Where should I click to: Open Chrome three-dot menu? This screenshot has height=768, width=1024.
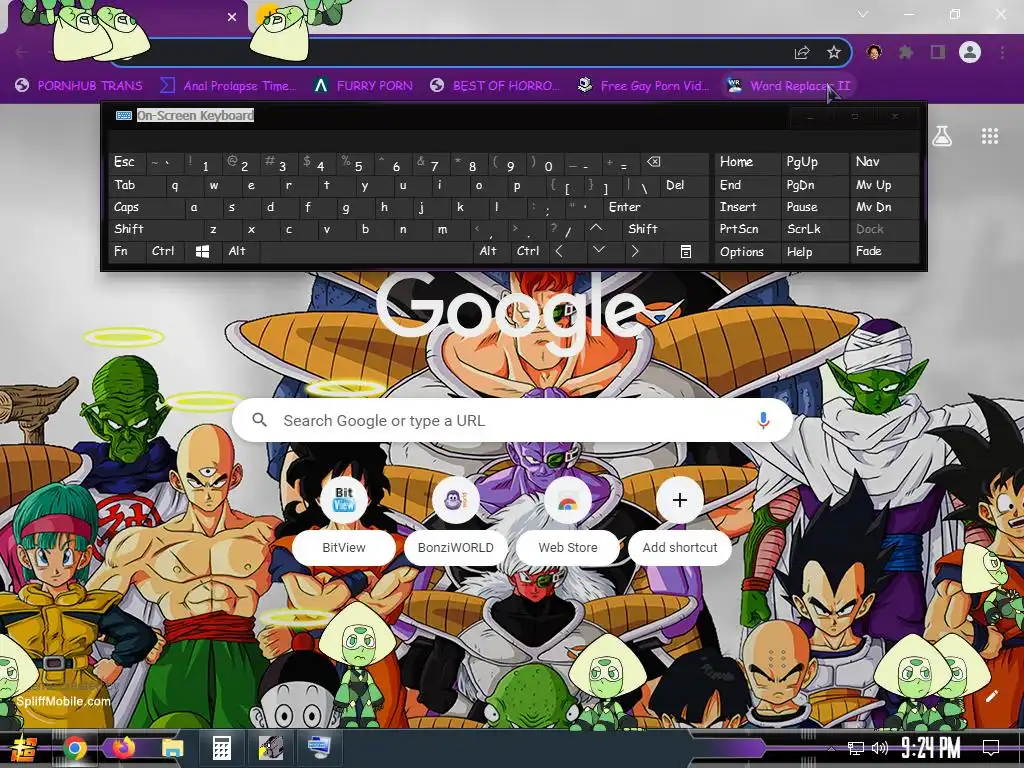(x=1002, y=52)
